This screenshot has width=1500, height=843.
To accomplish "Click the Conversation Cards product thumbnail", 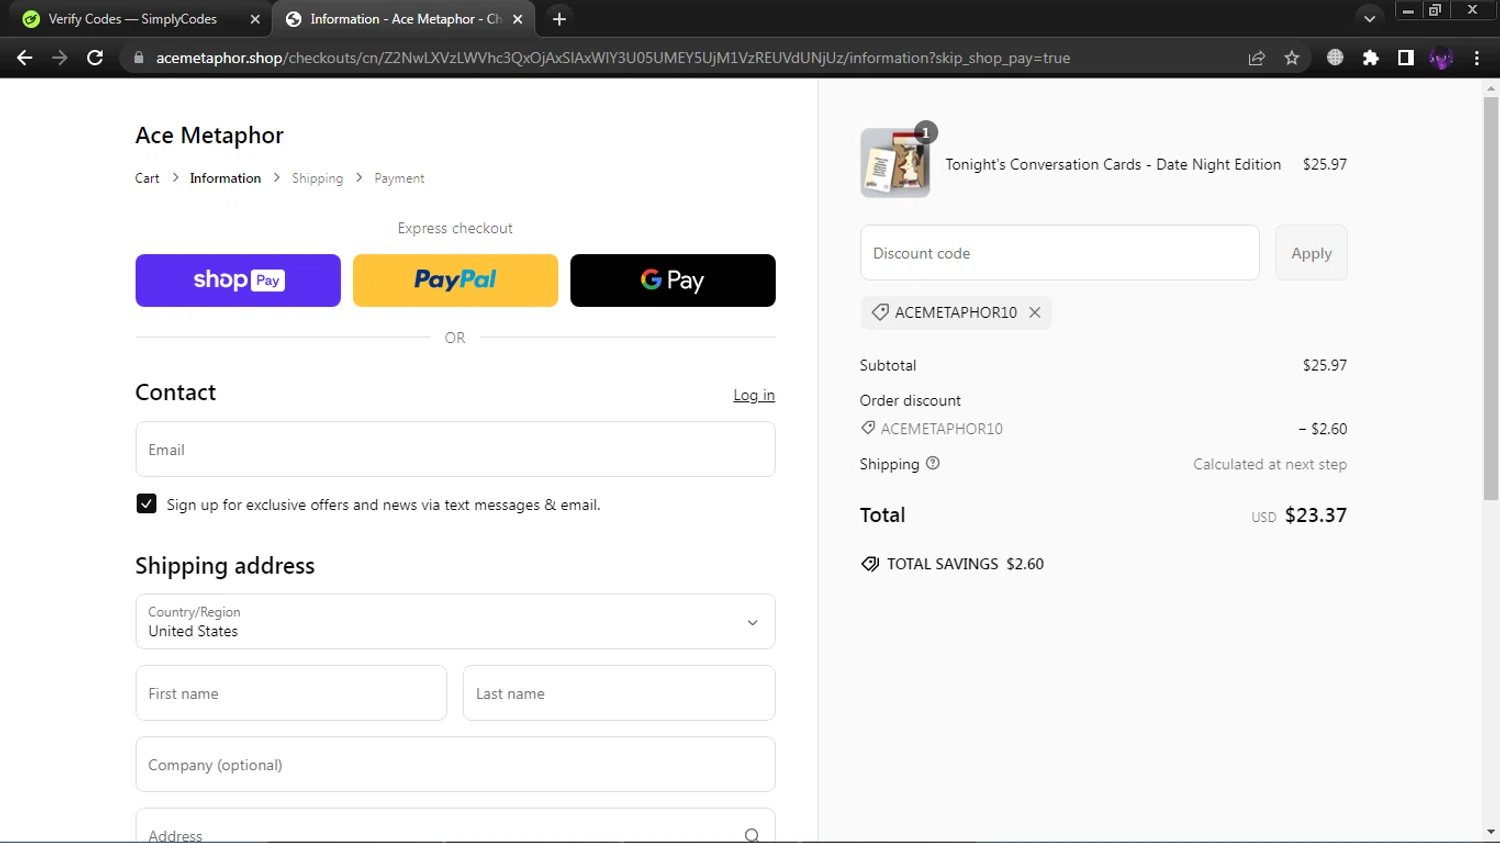I will pyautogui.click(x=895, y=163).
